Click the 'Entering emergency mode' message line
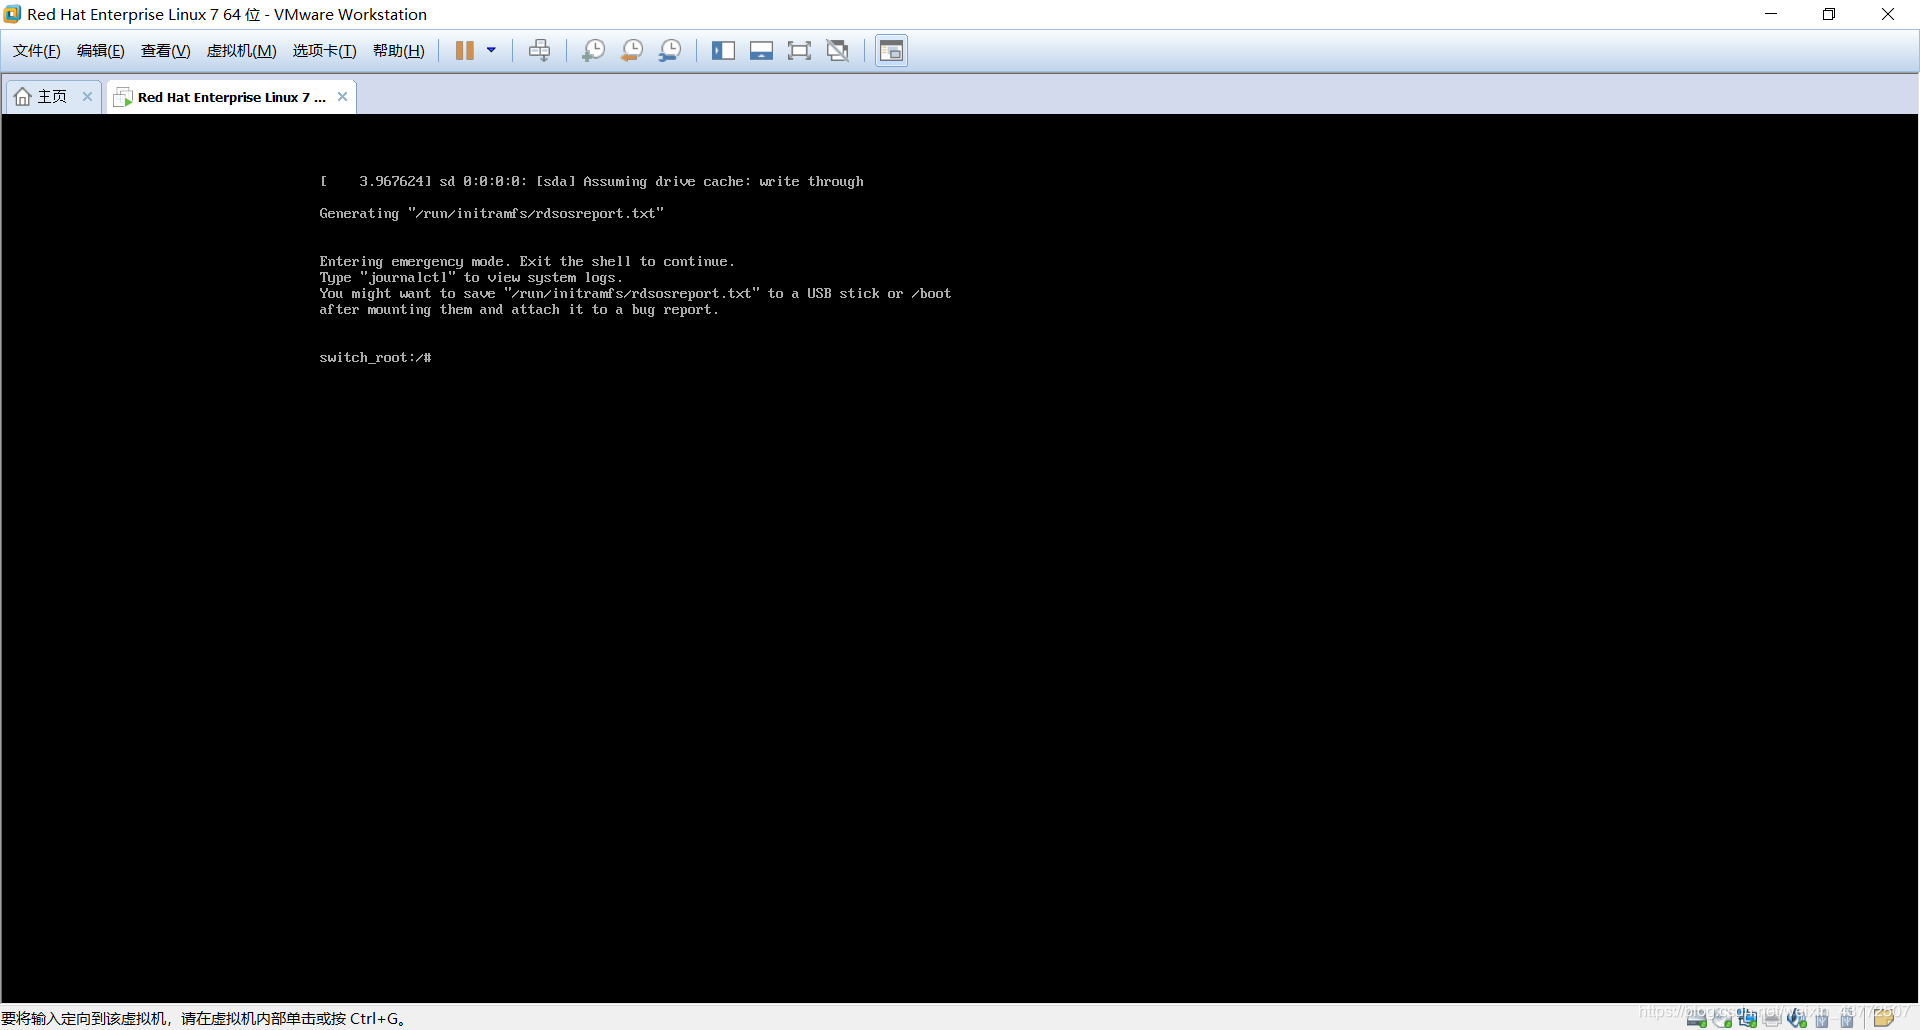The image size is (1920, 1030). 526,261
